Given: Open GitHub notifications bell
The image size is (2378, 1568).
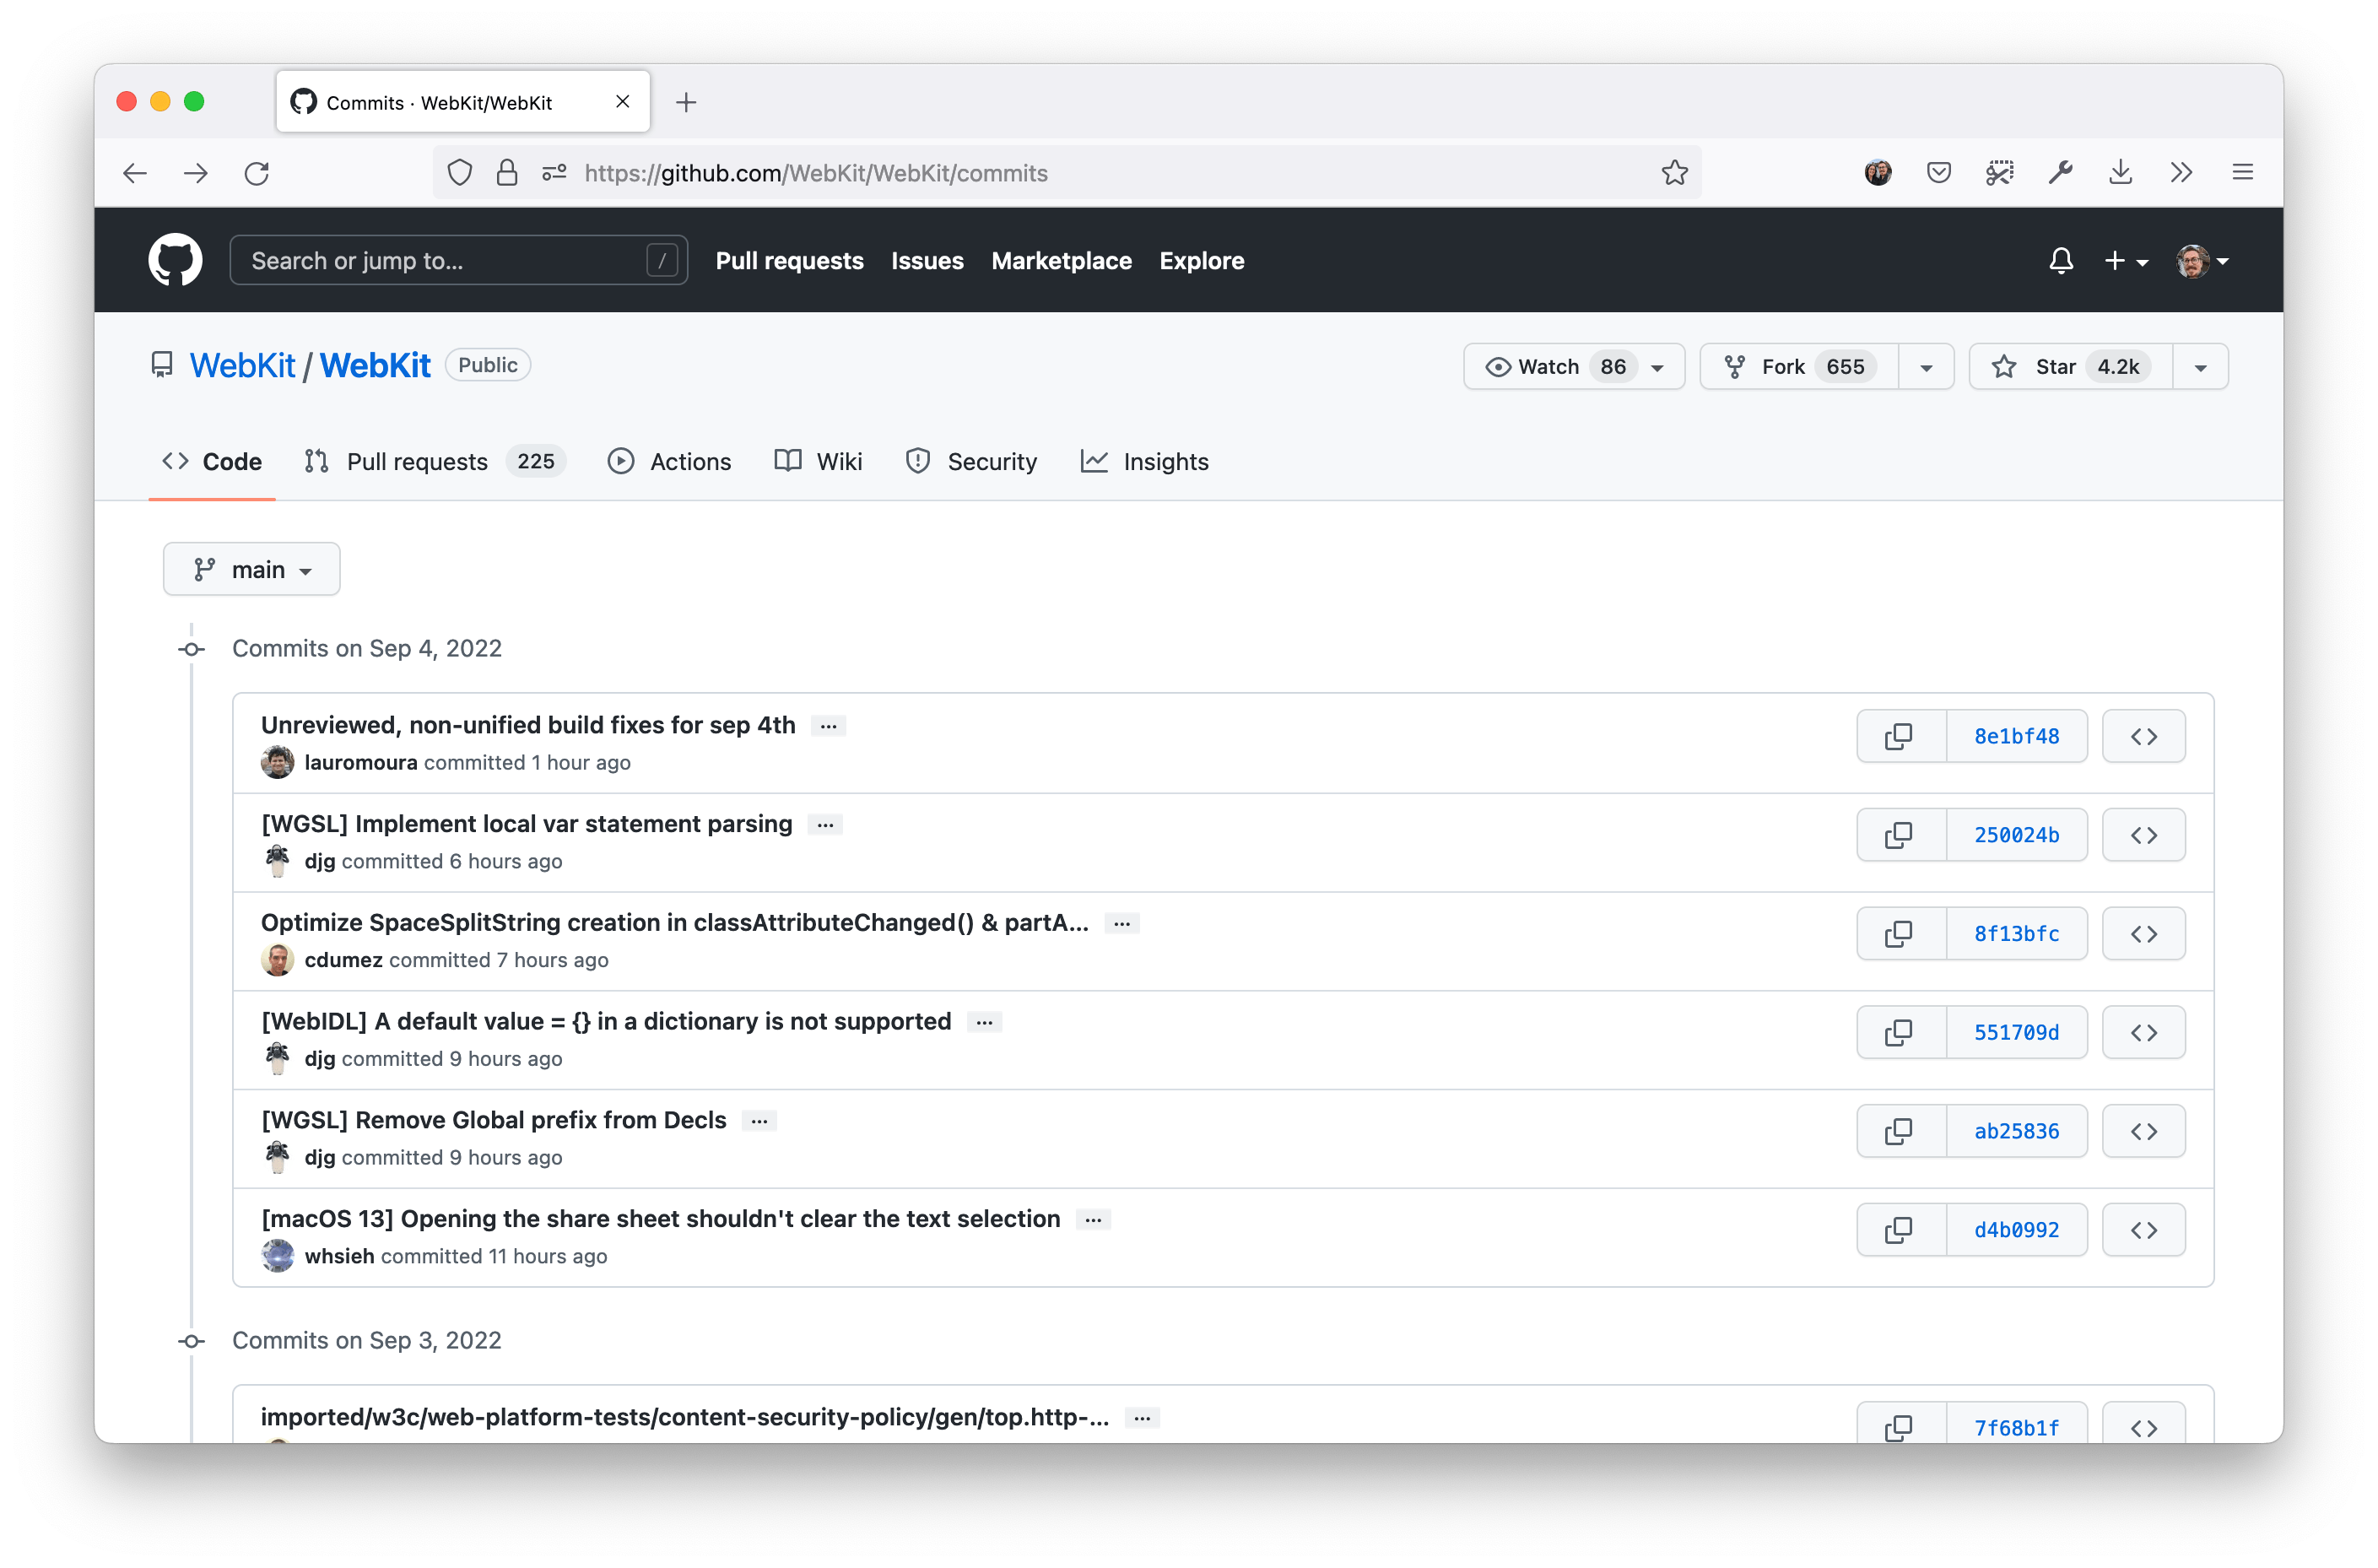Looking at the screenshot, I should (2060, 260).
